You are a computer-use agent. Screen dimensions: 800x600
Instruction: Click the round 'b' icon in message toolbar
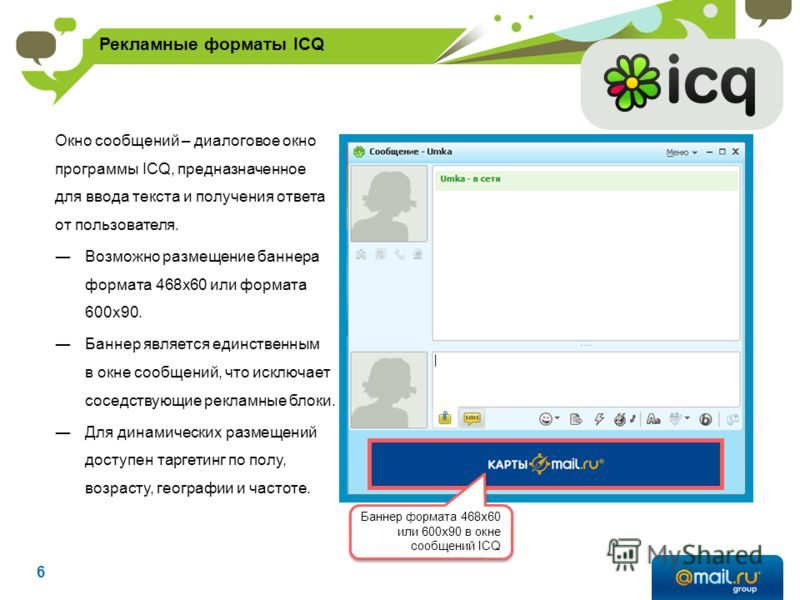[706, 419]
